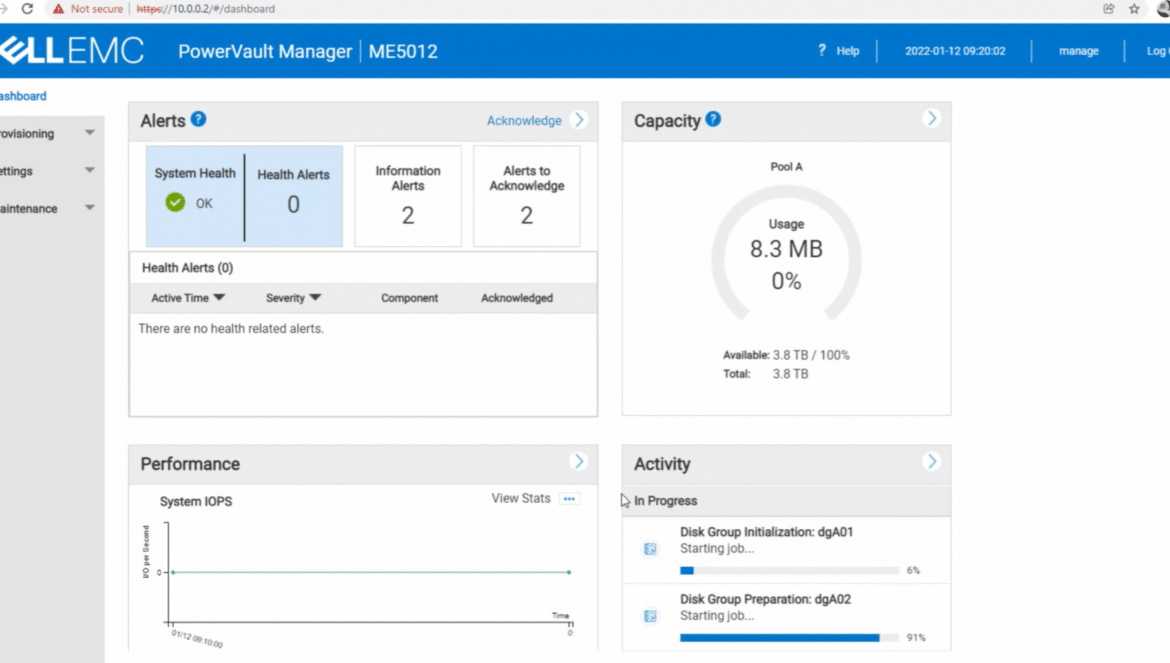The image size is (1170, 663).
Task: Expand the Provisioning sidebar menu
Action: coord(90,133)
